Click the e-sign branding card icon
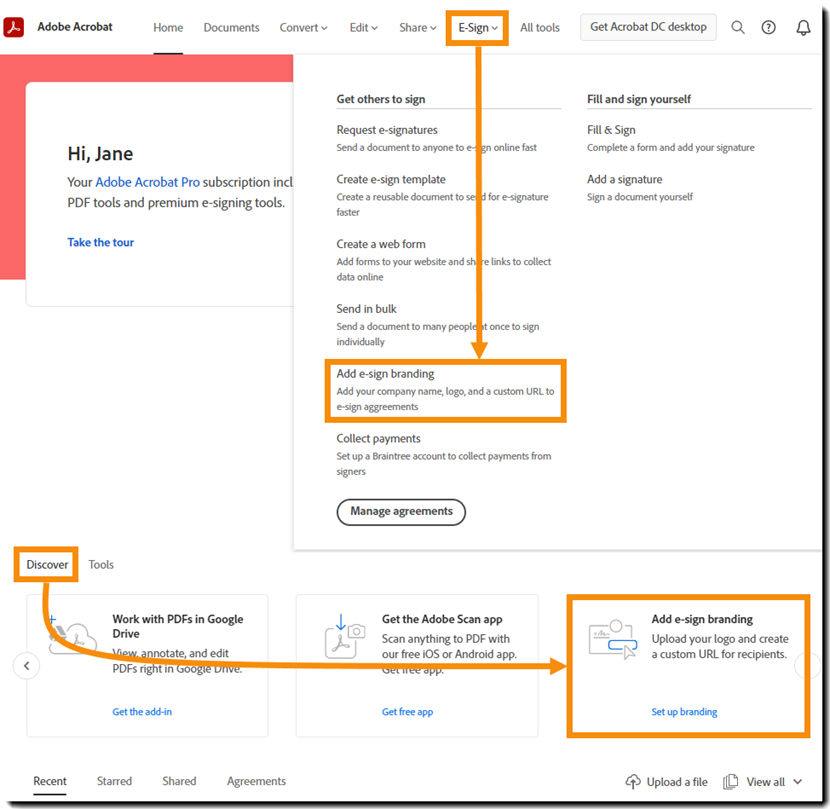The width and height of the screenshot is (830, 809). 613,639
